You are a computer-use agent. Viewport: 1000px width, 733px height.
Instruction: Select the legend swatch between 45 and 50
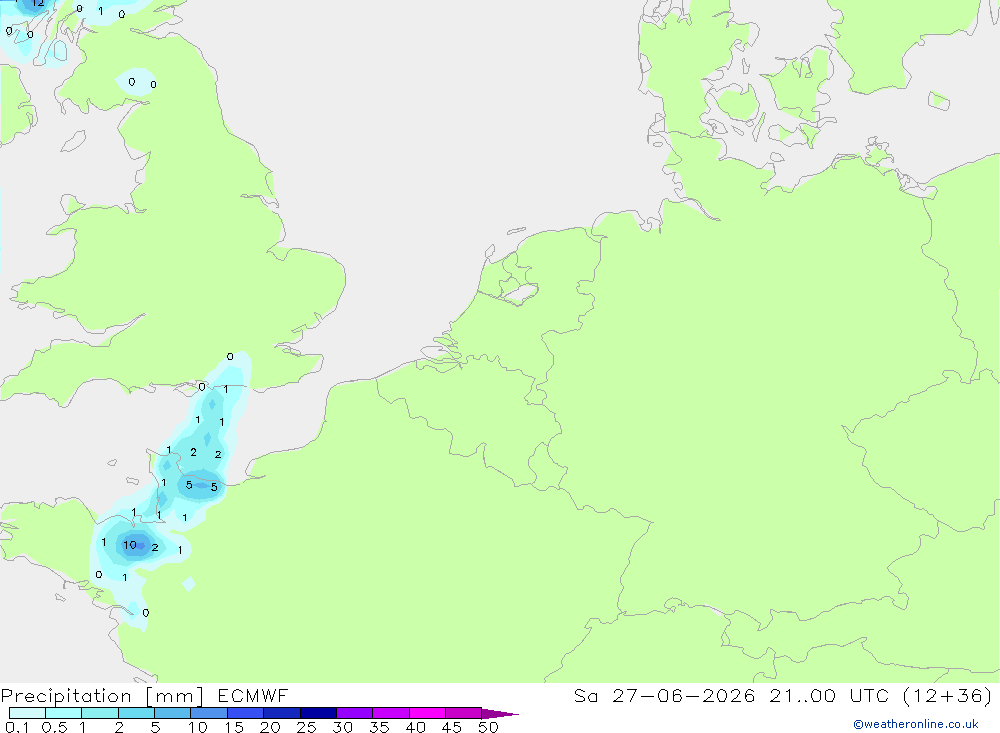pyautogui.click(x=463, y=713)
